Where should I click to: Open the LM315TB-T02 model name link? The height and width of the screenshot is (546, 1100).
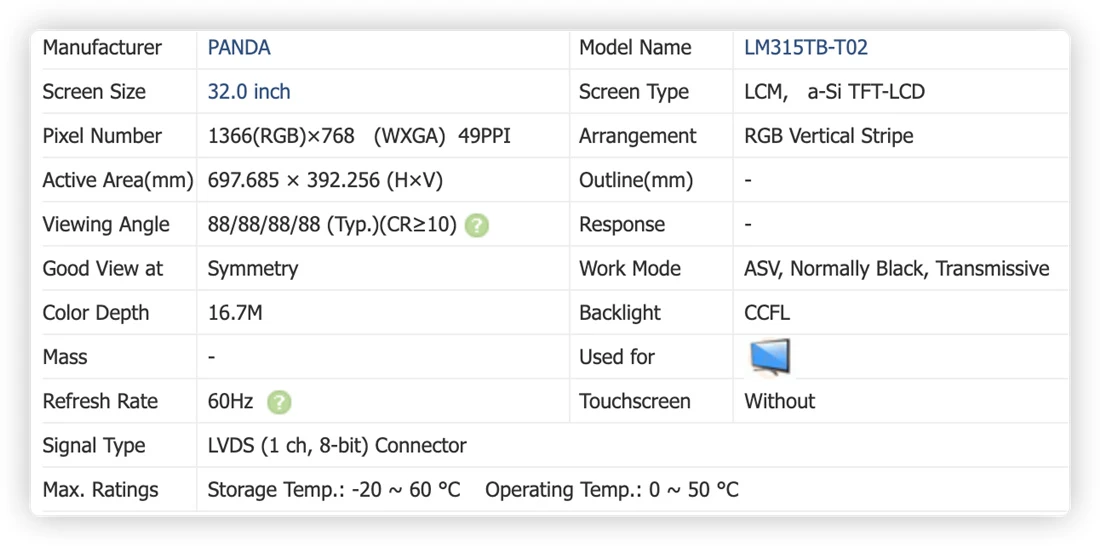tap(806, 48)
